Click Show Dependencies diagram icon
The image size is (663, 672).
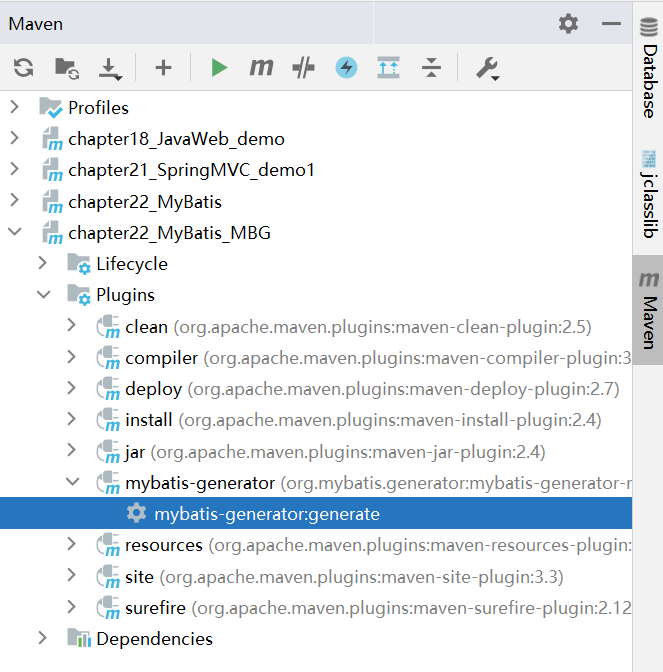[389, 68]
